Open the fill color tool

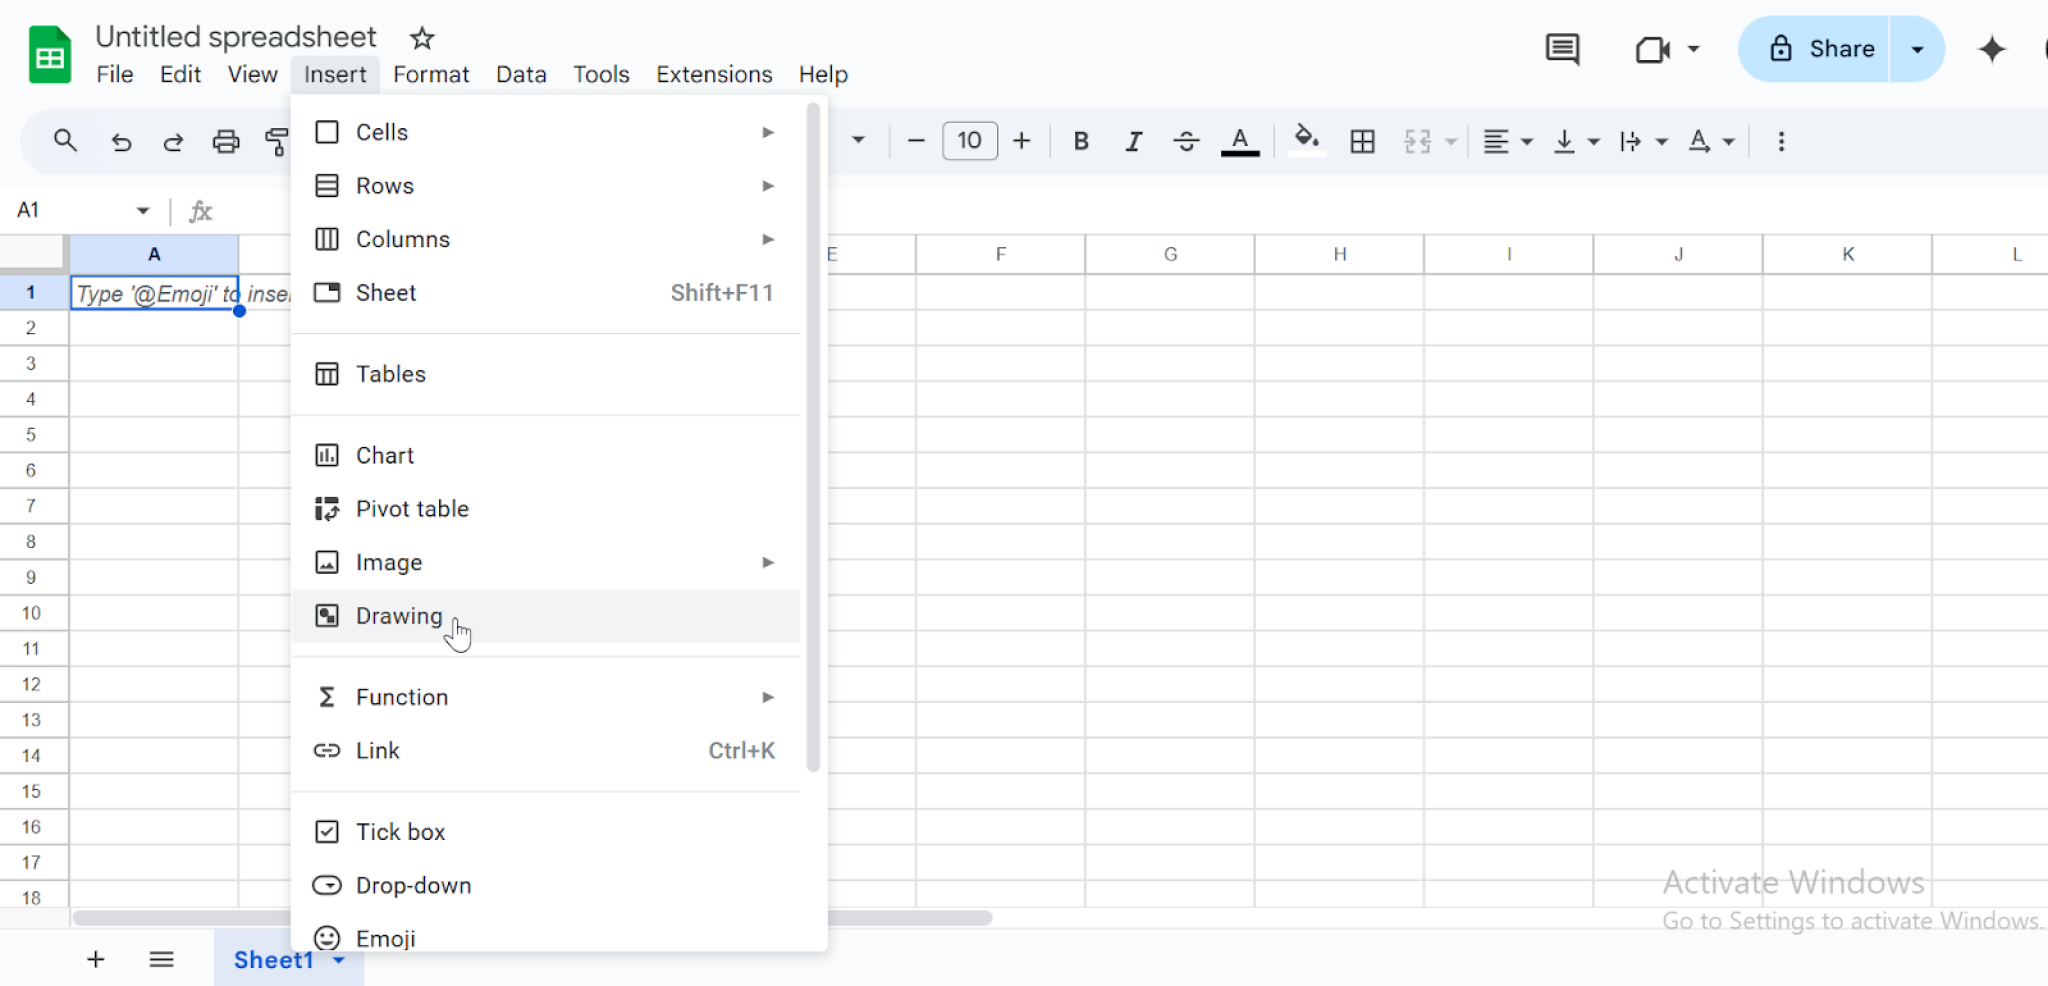click(1307, 141)
